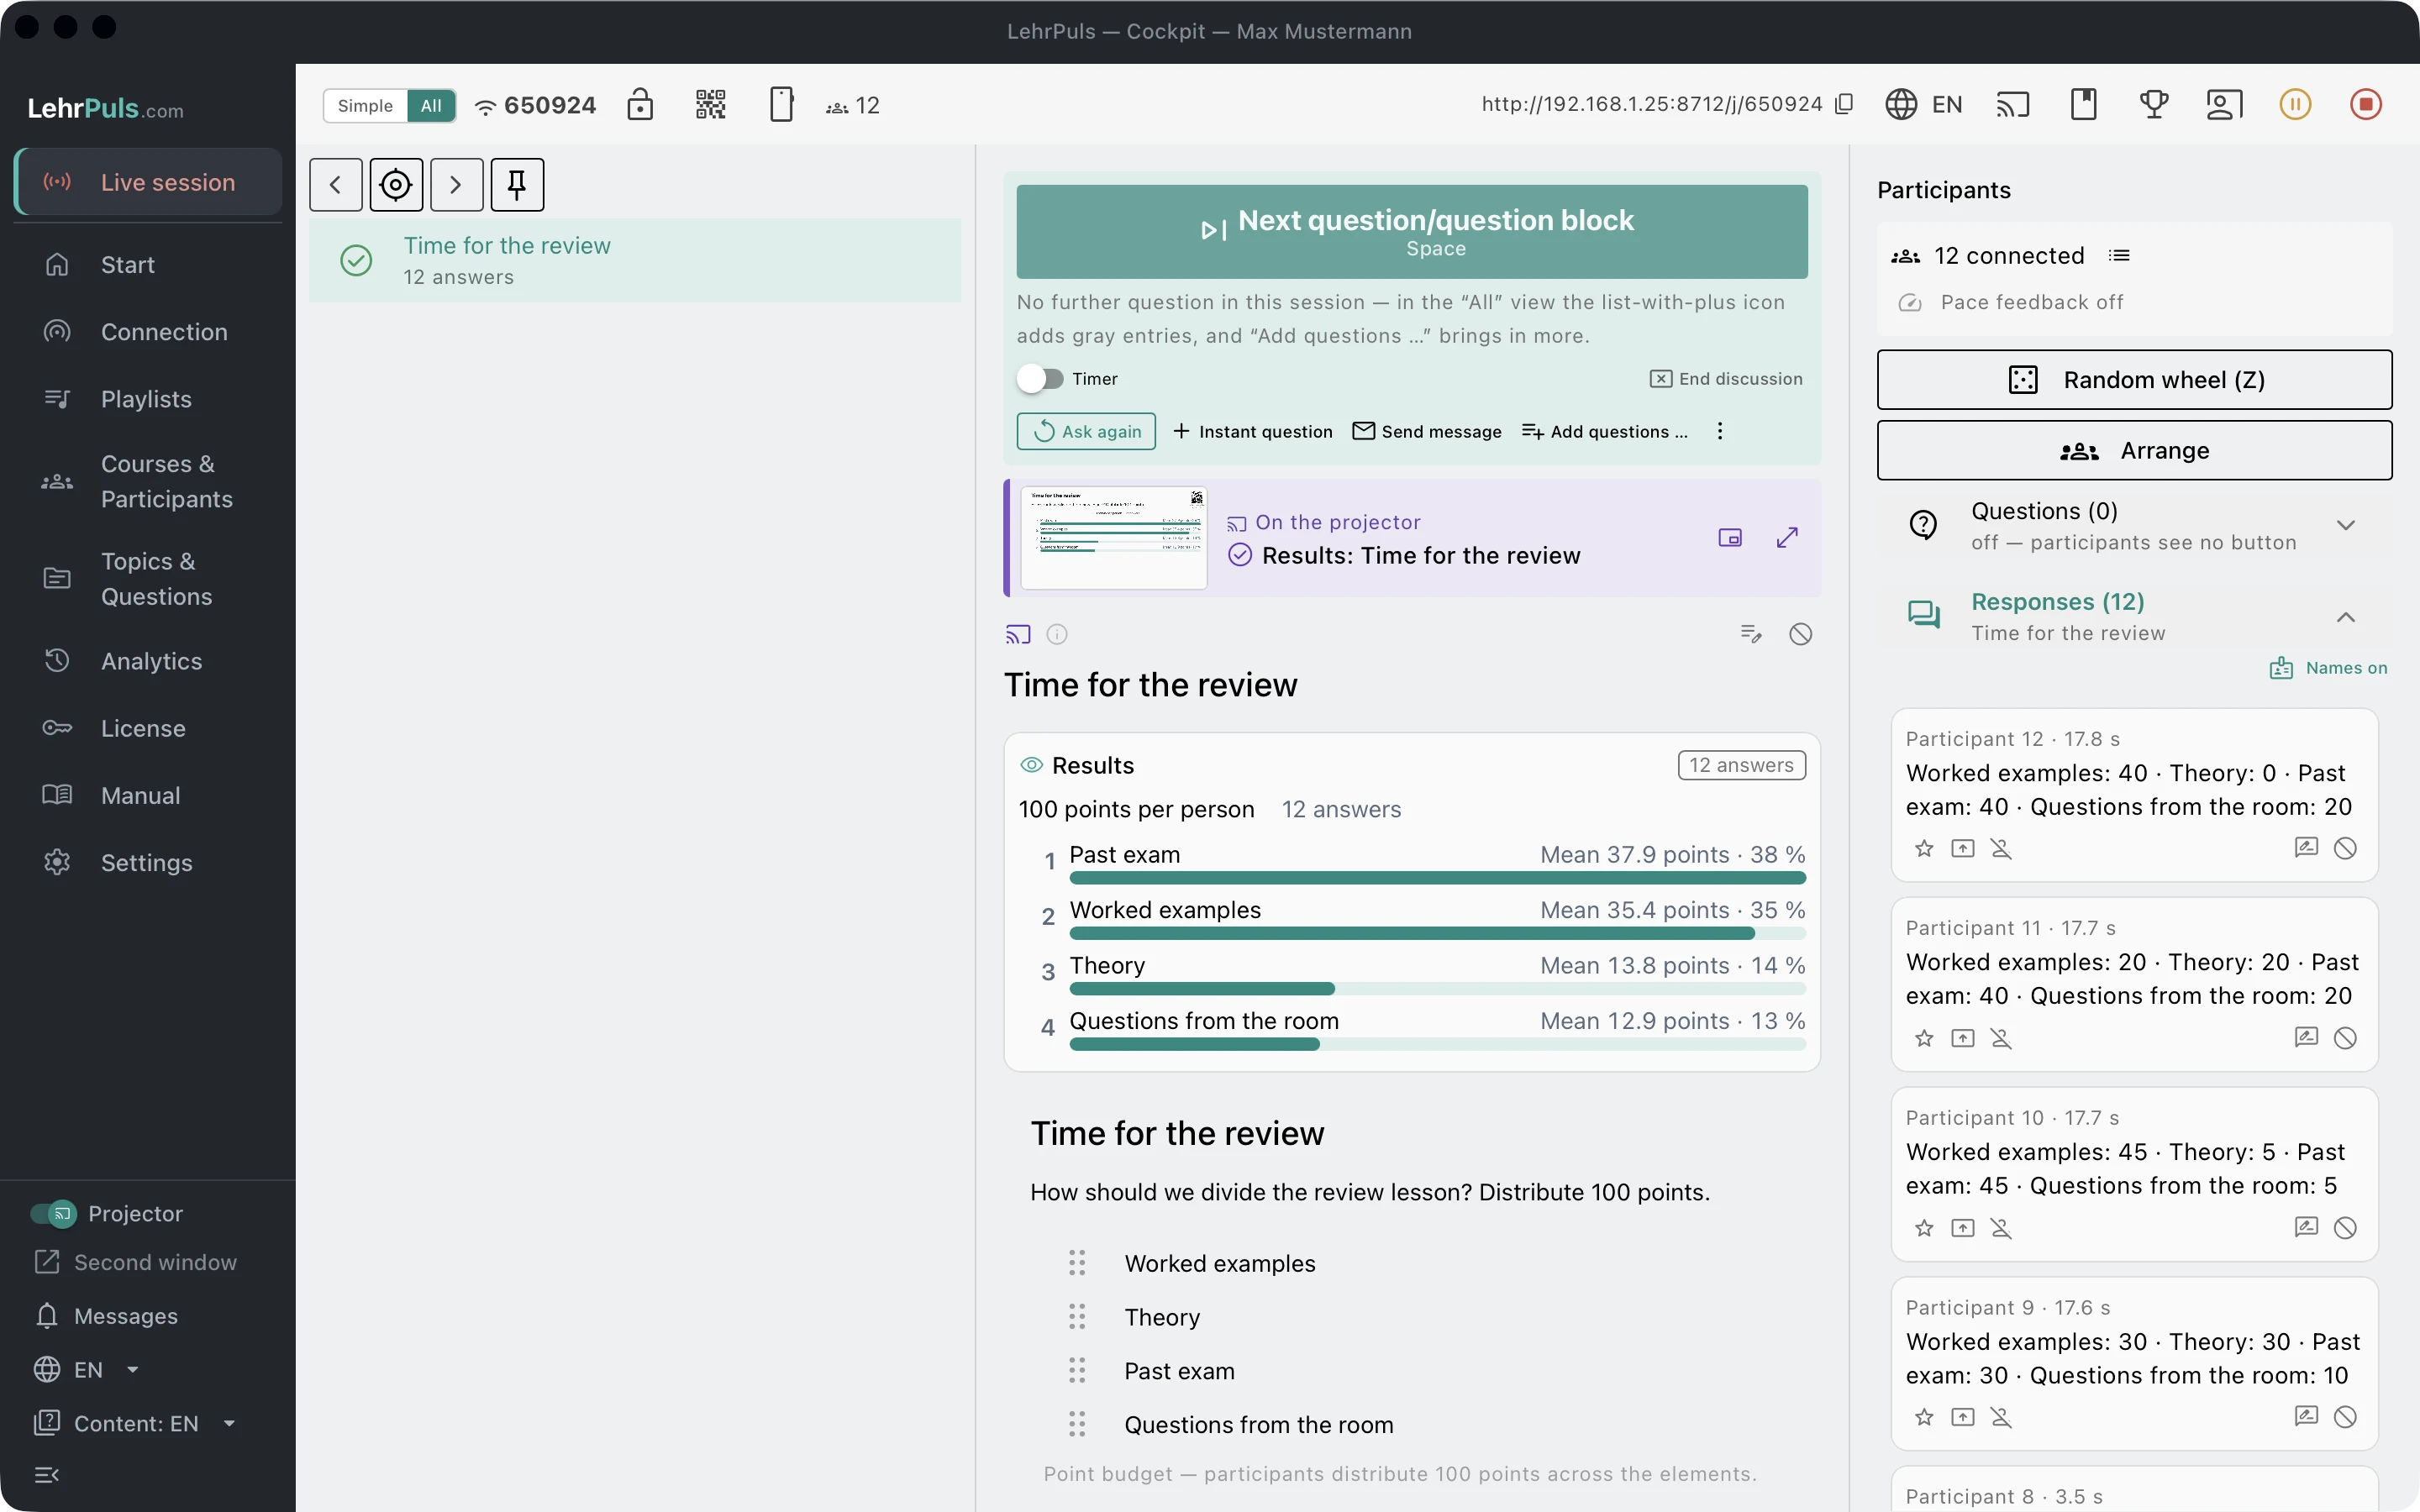Open the Content: EN language dropdown

click(136, 1423)
